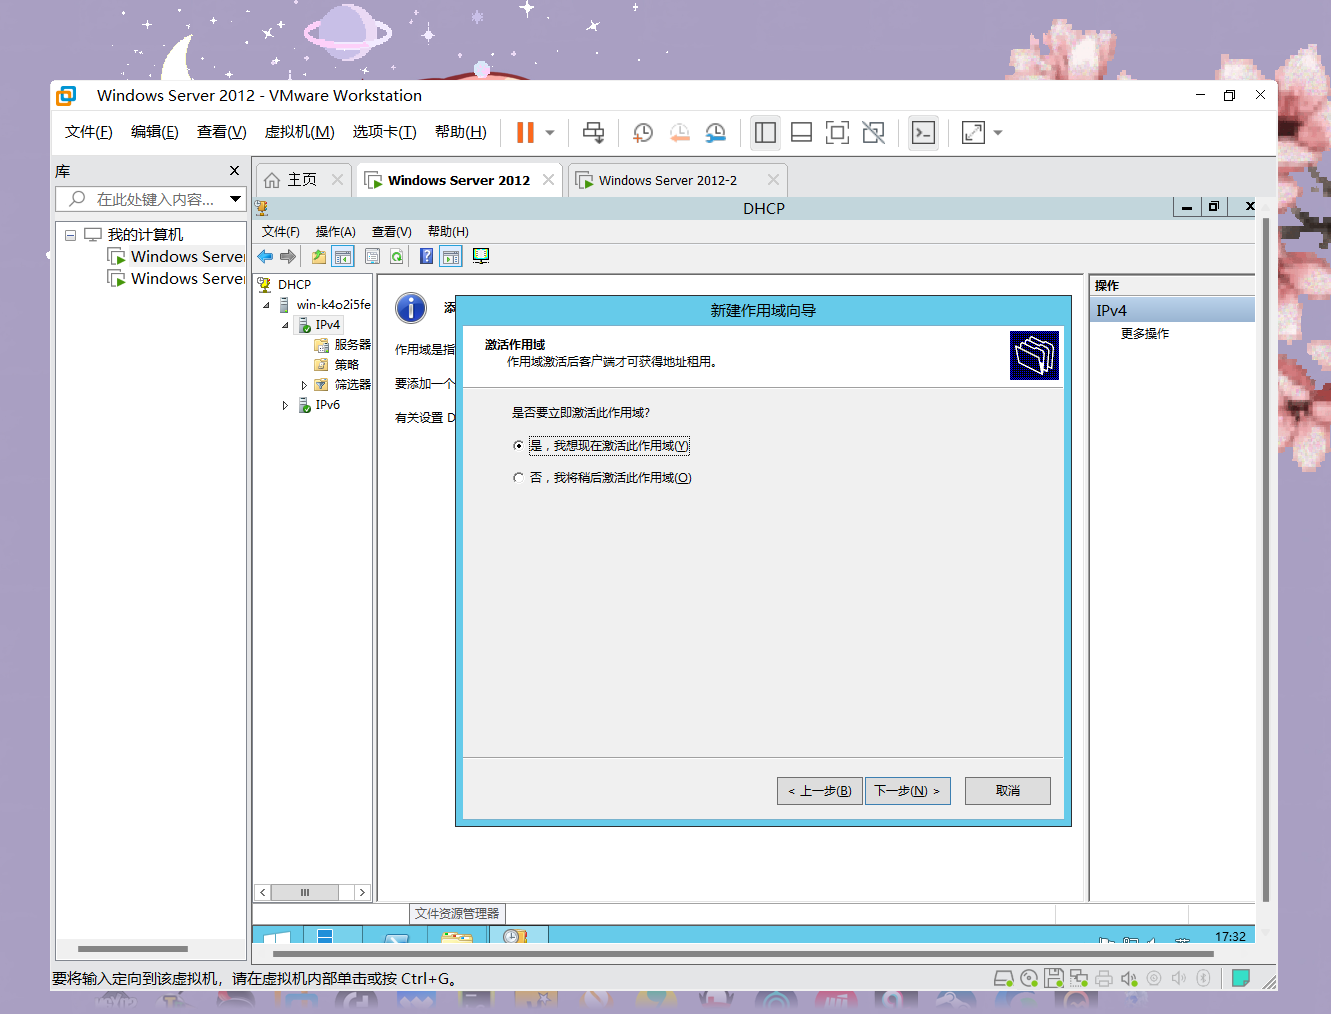Click the 取消 cancel button in wizard
This screenshot has width=1331, height=1014.
pyautogui.click(x=1008, y=791)
